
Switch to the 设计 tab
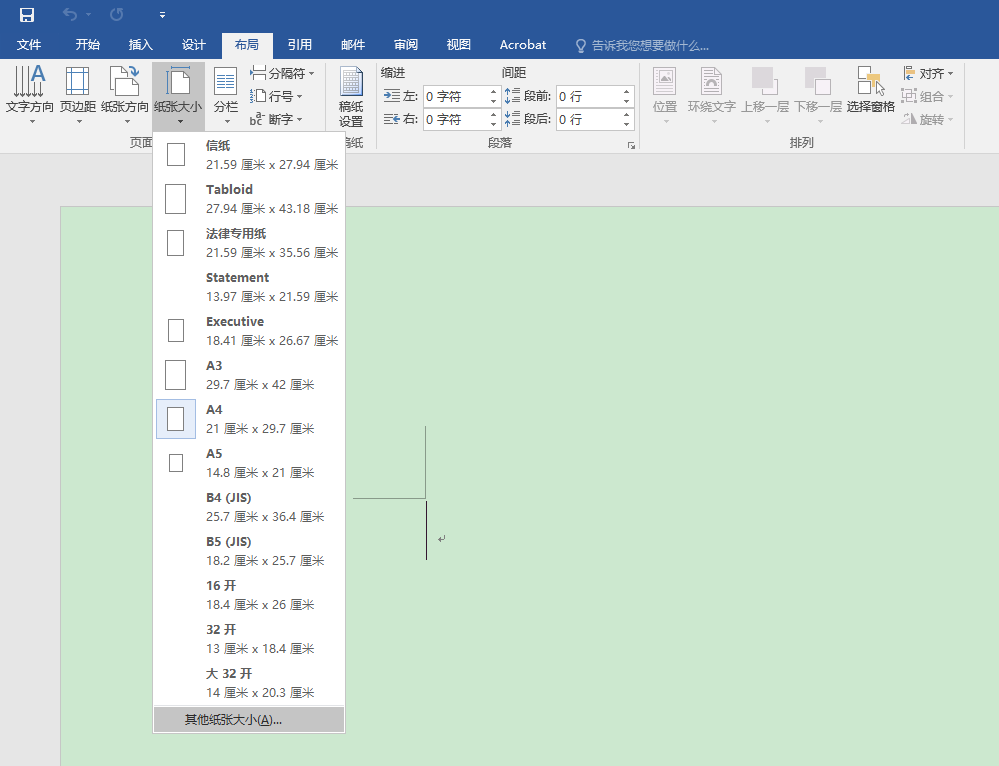click(193, 45)
